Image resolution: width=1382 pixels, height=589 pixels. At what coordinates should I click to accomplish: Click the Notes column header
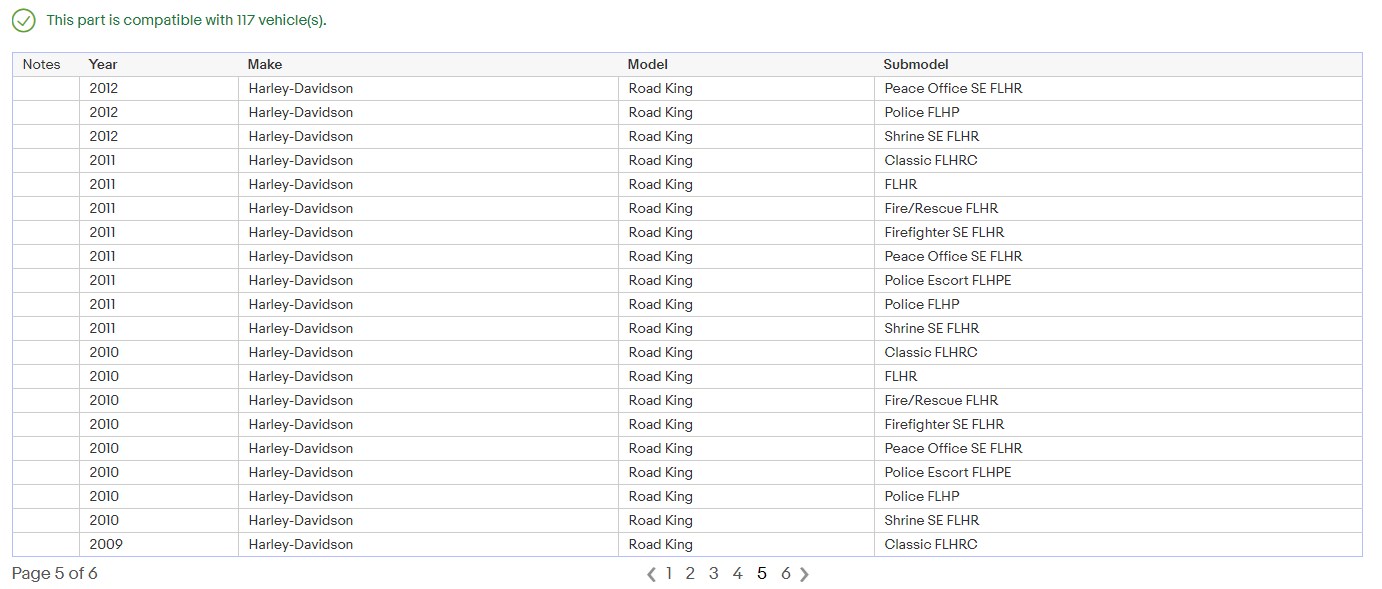pyautogui.click(x=42, y=64)
